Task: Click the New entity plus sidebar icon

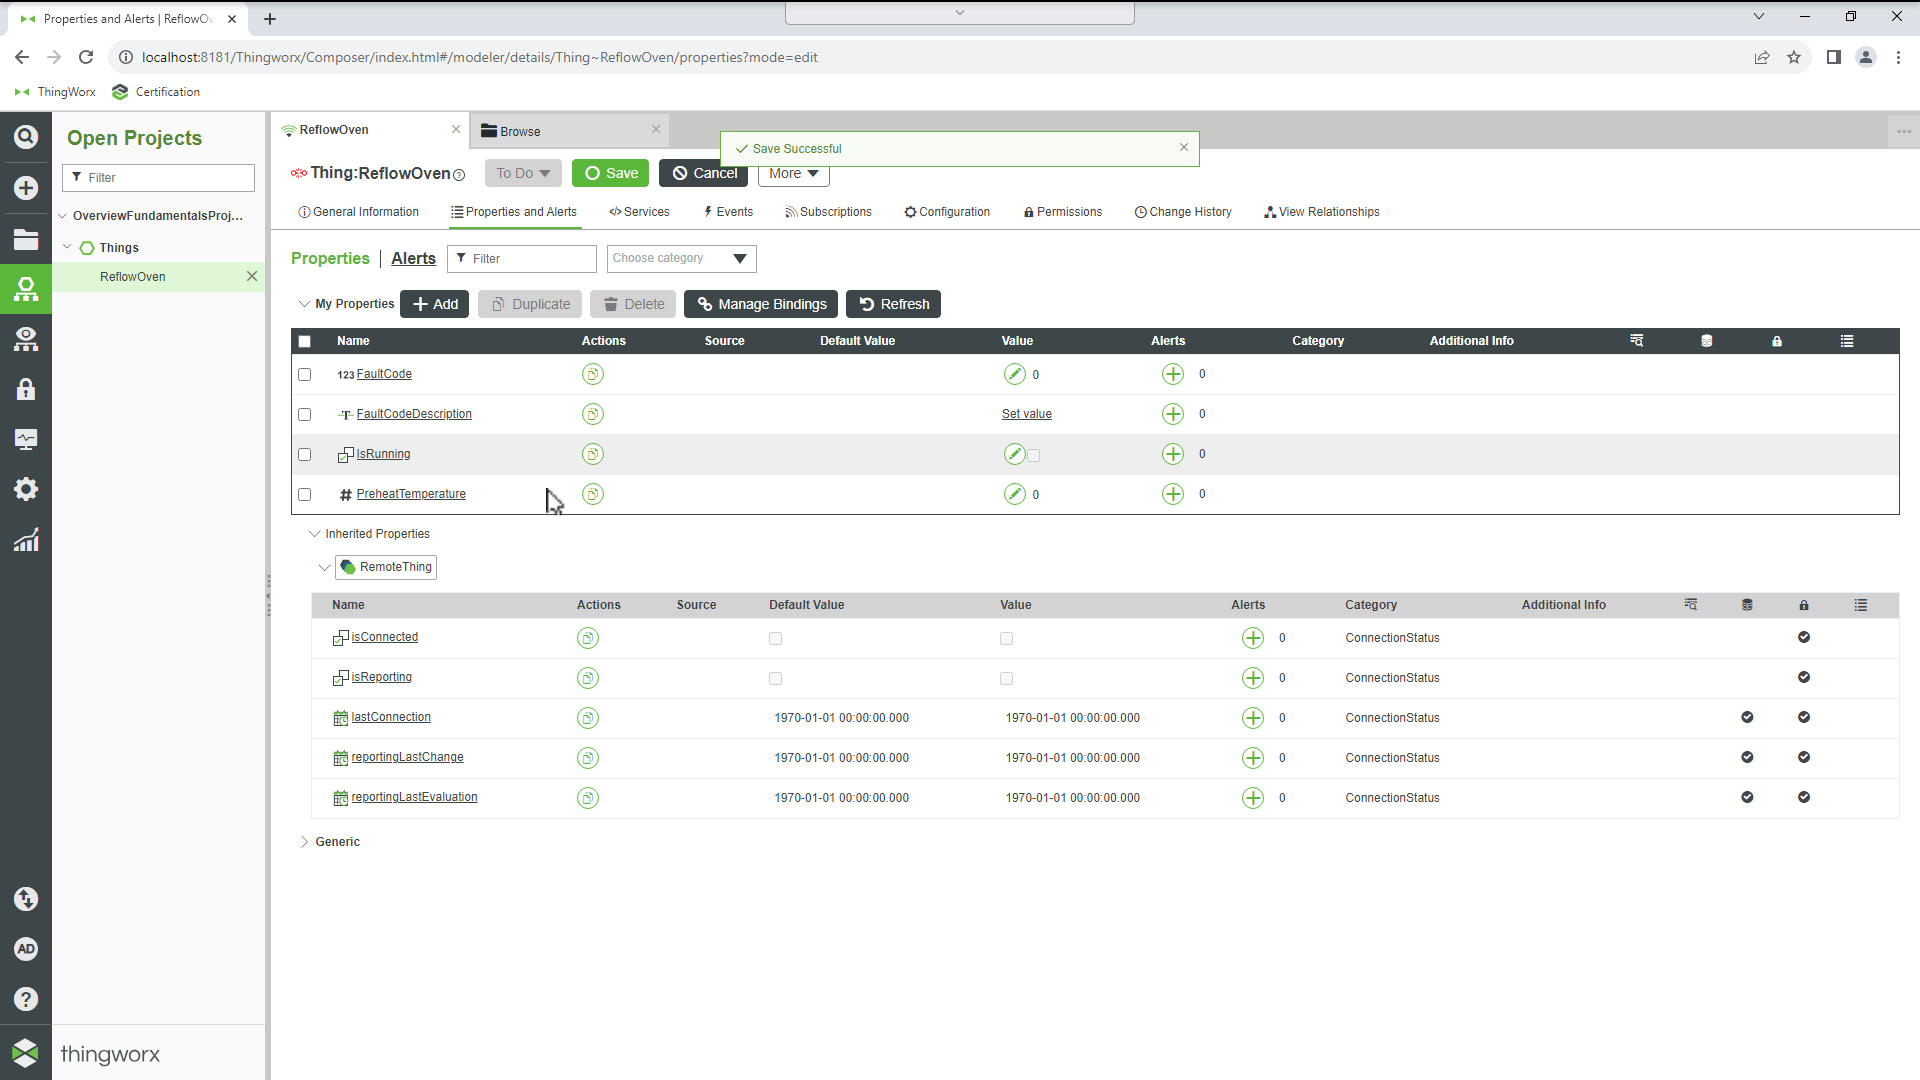Action: click(26, 188)
